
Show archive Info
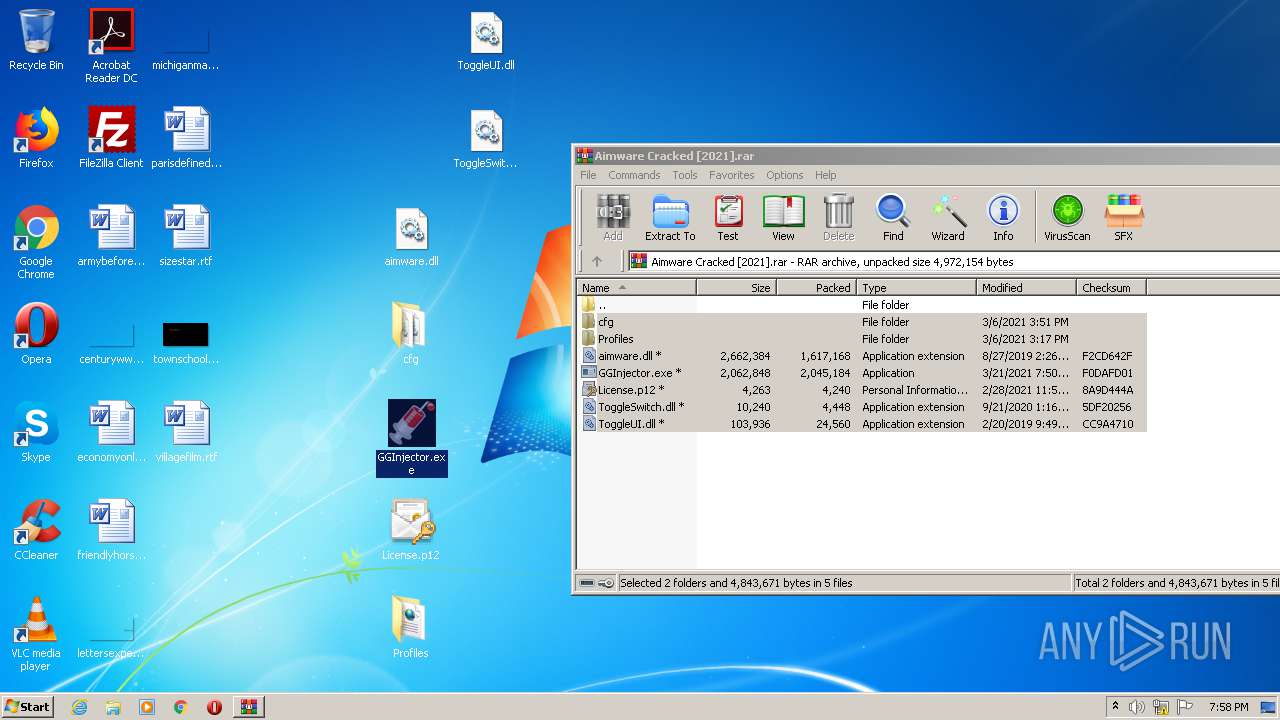[1003, 218]
